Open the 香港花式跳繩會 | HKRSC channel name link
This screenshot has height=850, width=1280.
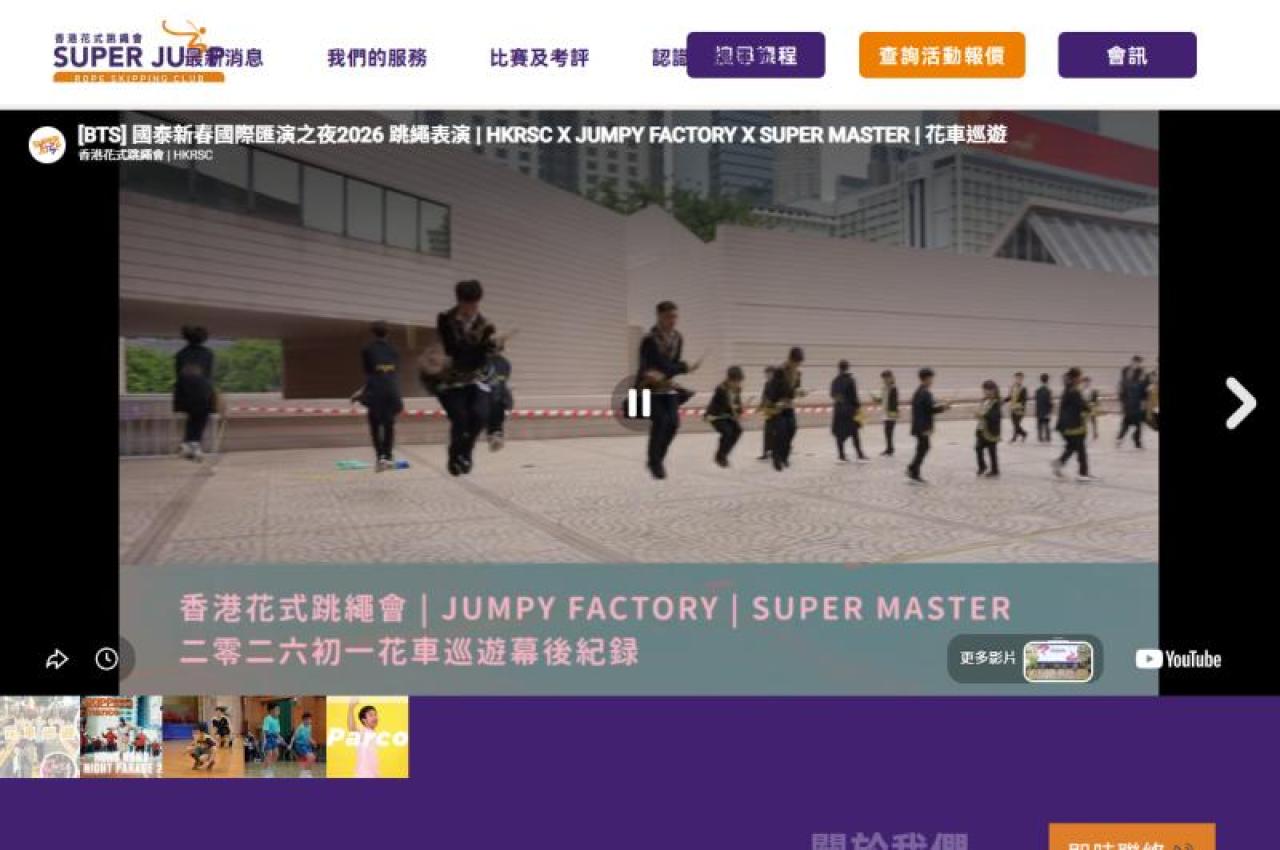[145, 155]
